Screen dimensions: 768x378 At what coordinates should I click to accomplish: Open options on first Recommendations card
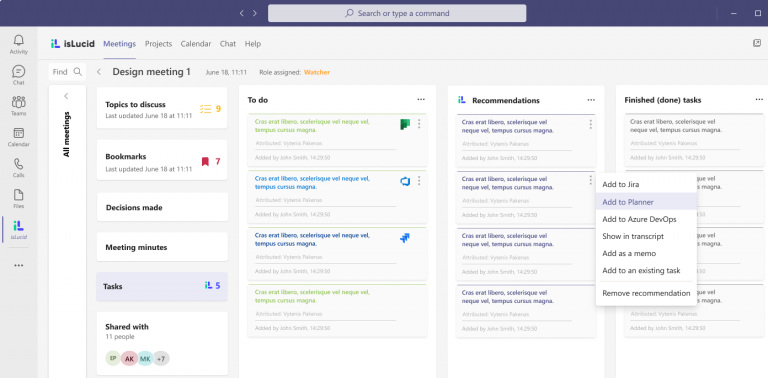tap(590, 124)
